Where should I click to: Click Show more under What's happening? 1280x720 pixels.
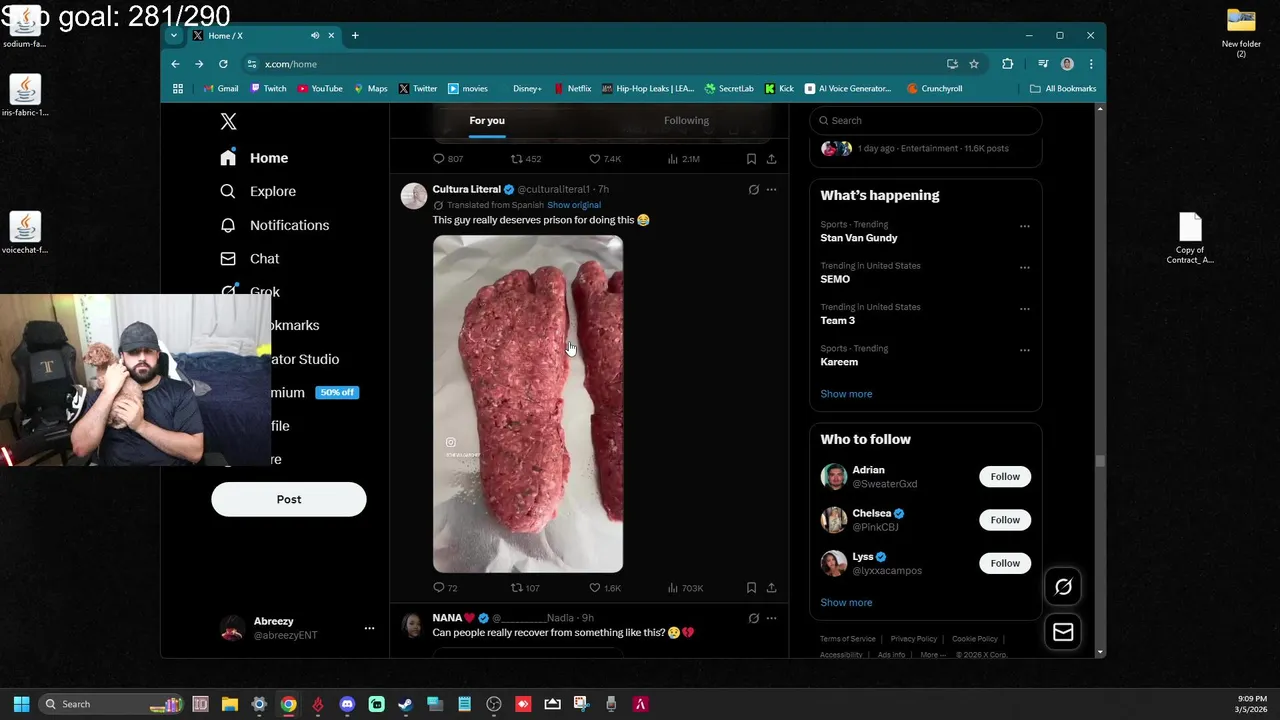[x=846, y=394]
